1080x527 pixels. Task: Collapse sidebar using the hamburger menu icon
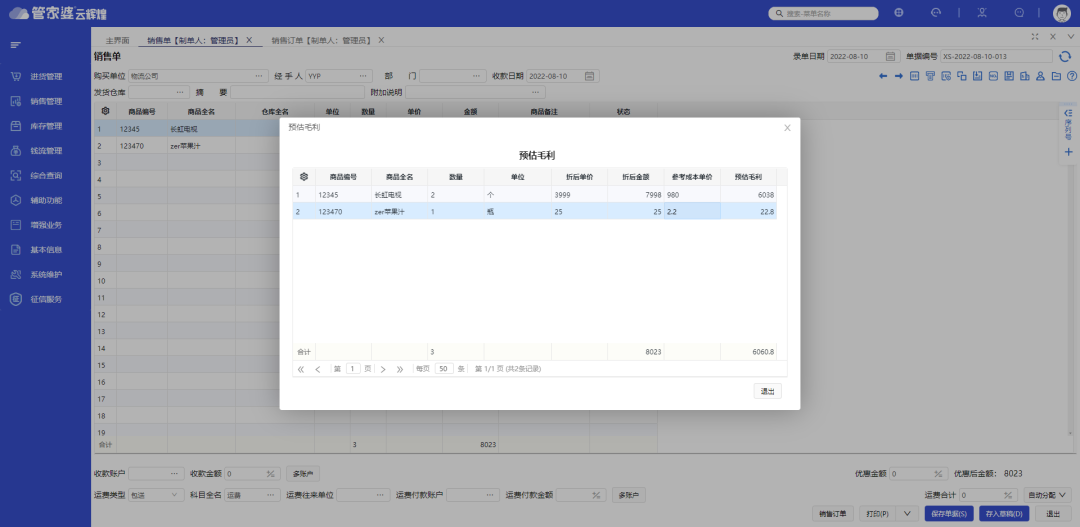16,45
